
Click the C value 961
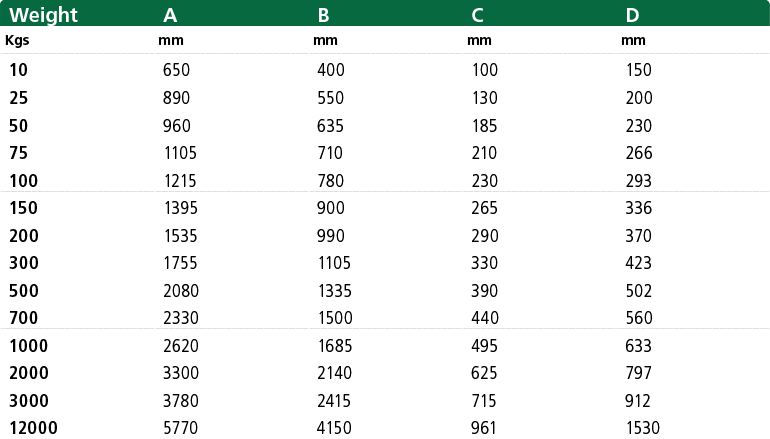point(484,429)
